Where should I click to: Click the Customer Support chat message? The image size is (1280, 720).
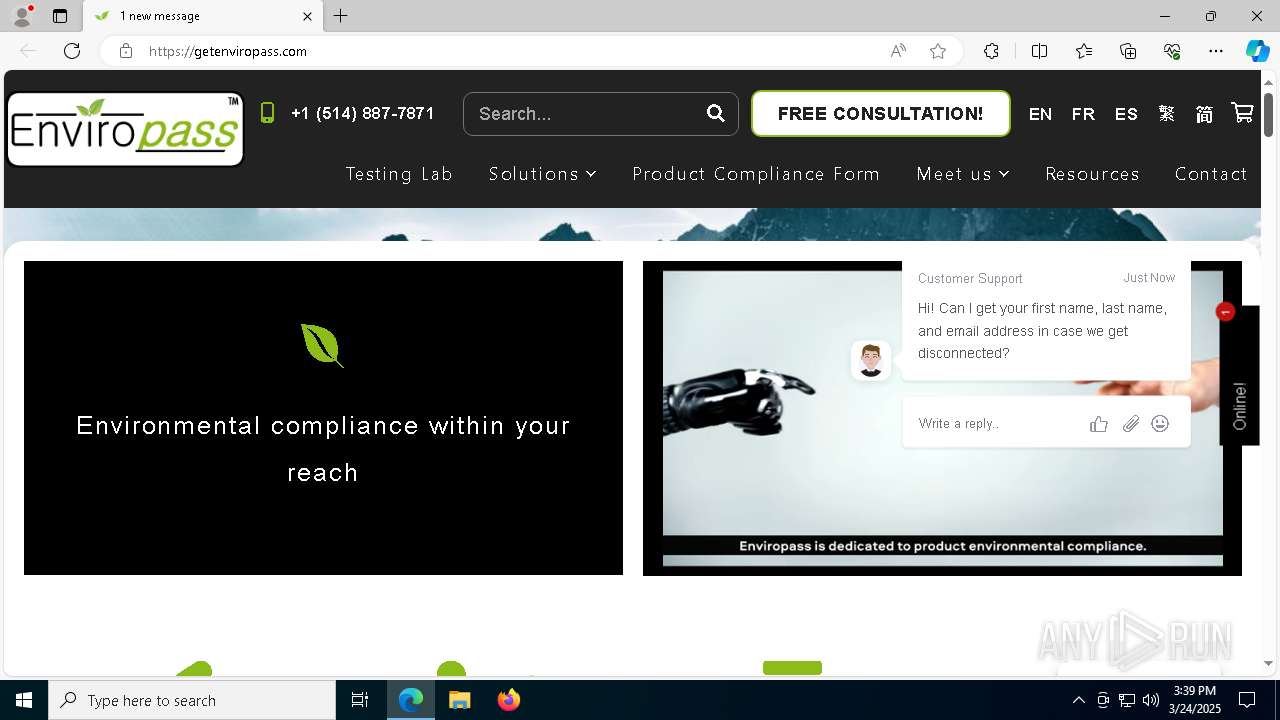(1046, 320)
